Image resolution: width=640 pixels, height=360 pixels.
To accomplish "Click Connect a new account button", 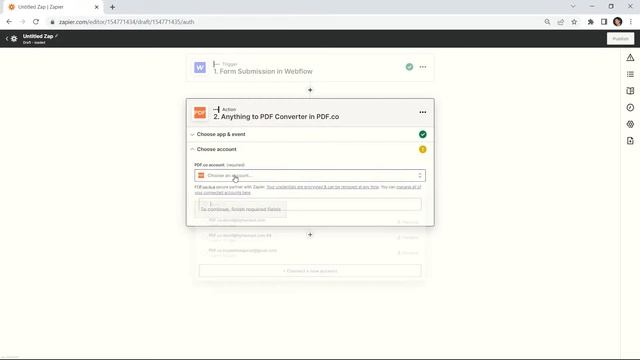I will pyautogui.click(x=310, y=271).
